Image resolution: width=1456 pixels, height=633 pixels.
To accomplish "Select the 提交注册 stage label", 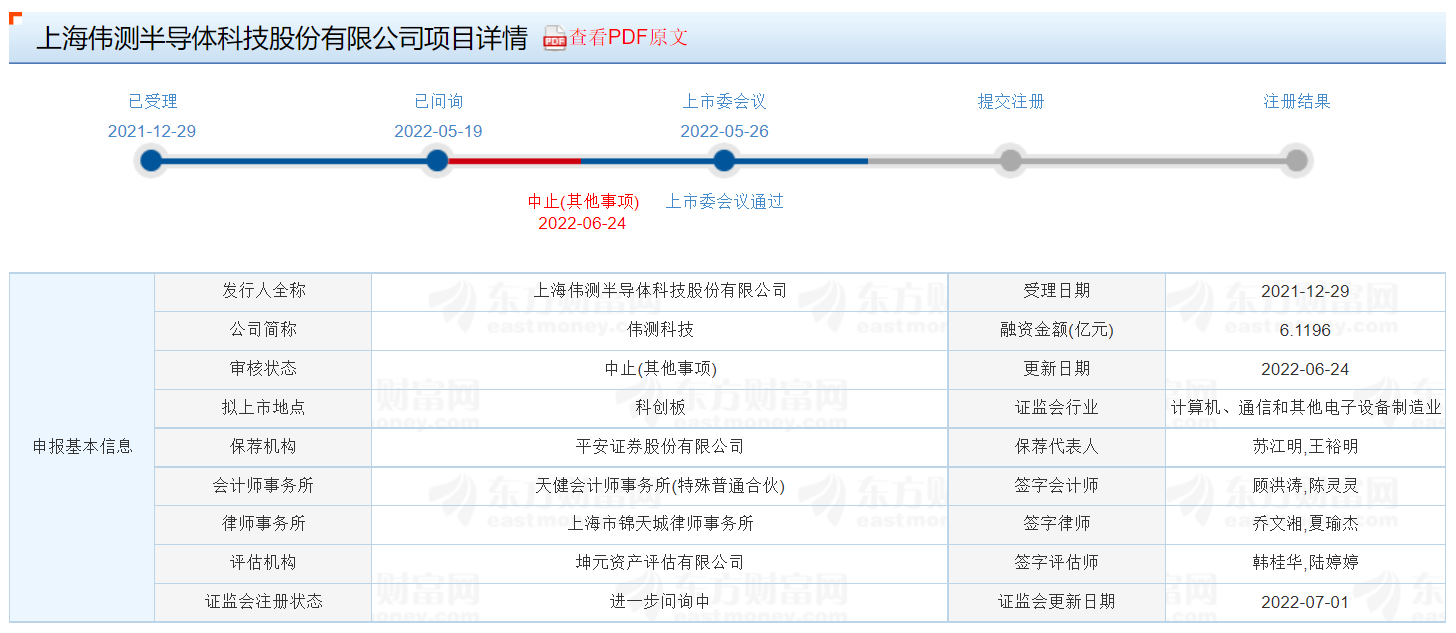I will pyautogui.click(x=1010, y=101).
